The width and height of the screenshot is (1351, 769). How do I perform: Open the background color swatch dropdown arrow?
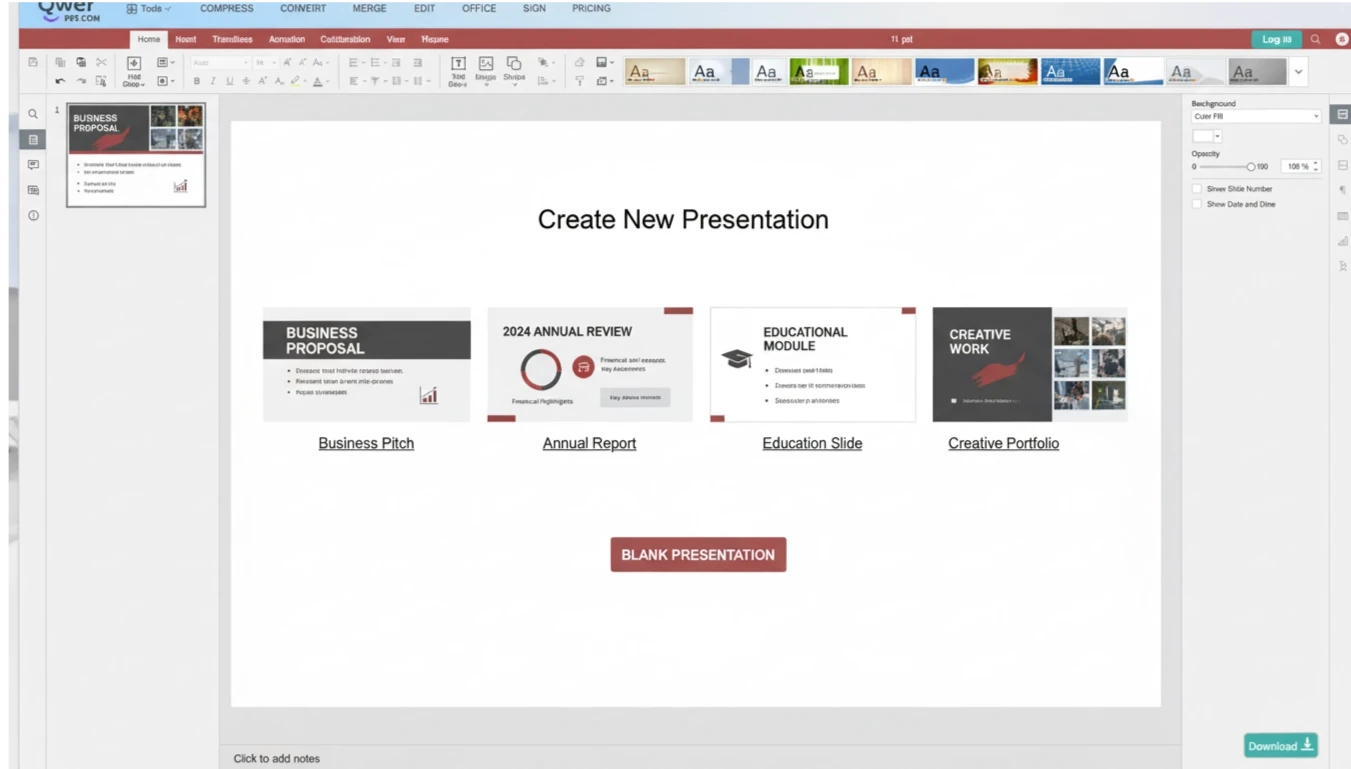1217,136
